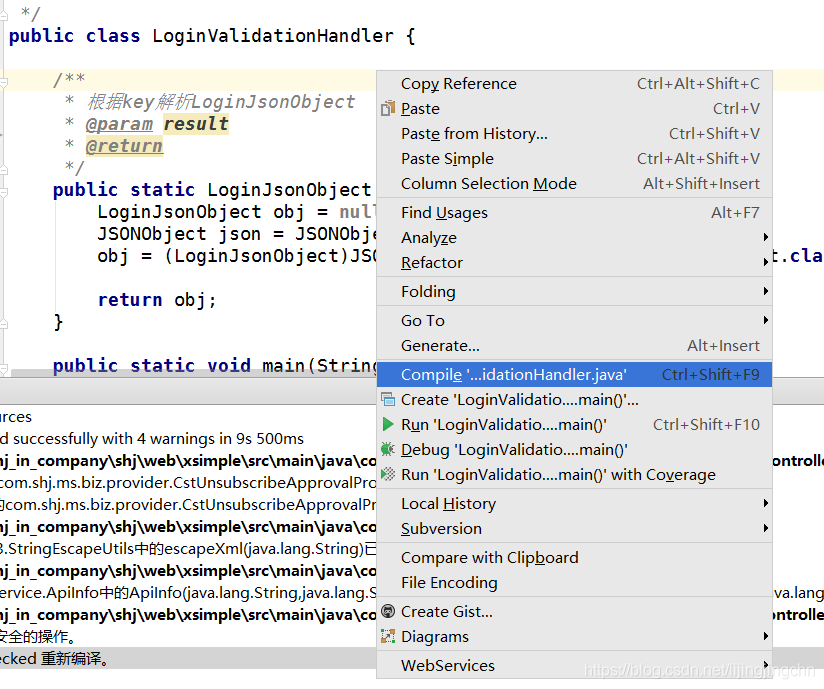Expand the Refactor submenu arrow

coord(766,262)
